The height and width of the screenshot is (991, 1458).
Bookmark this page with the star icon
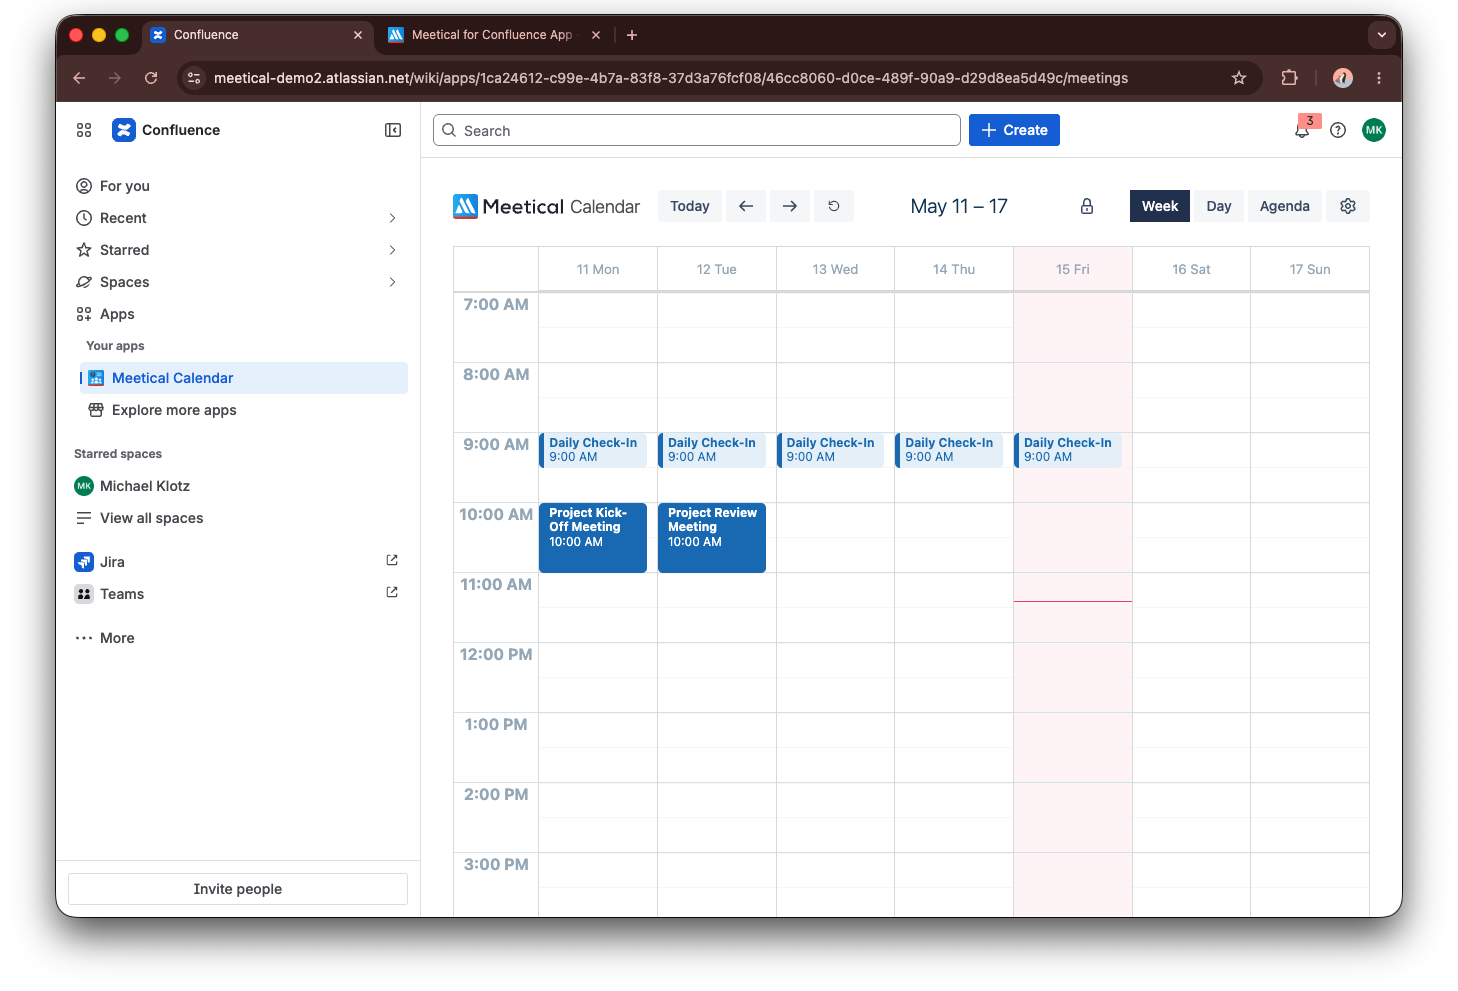[x=1239, y=78]
